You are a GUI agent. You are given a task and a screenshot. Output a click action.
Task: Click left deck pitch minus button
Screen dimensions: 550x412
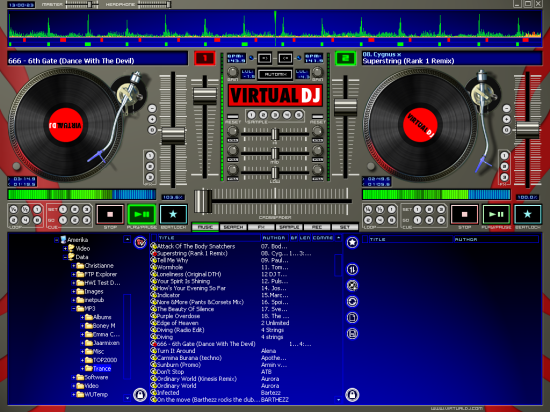tap(152, 108)
